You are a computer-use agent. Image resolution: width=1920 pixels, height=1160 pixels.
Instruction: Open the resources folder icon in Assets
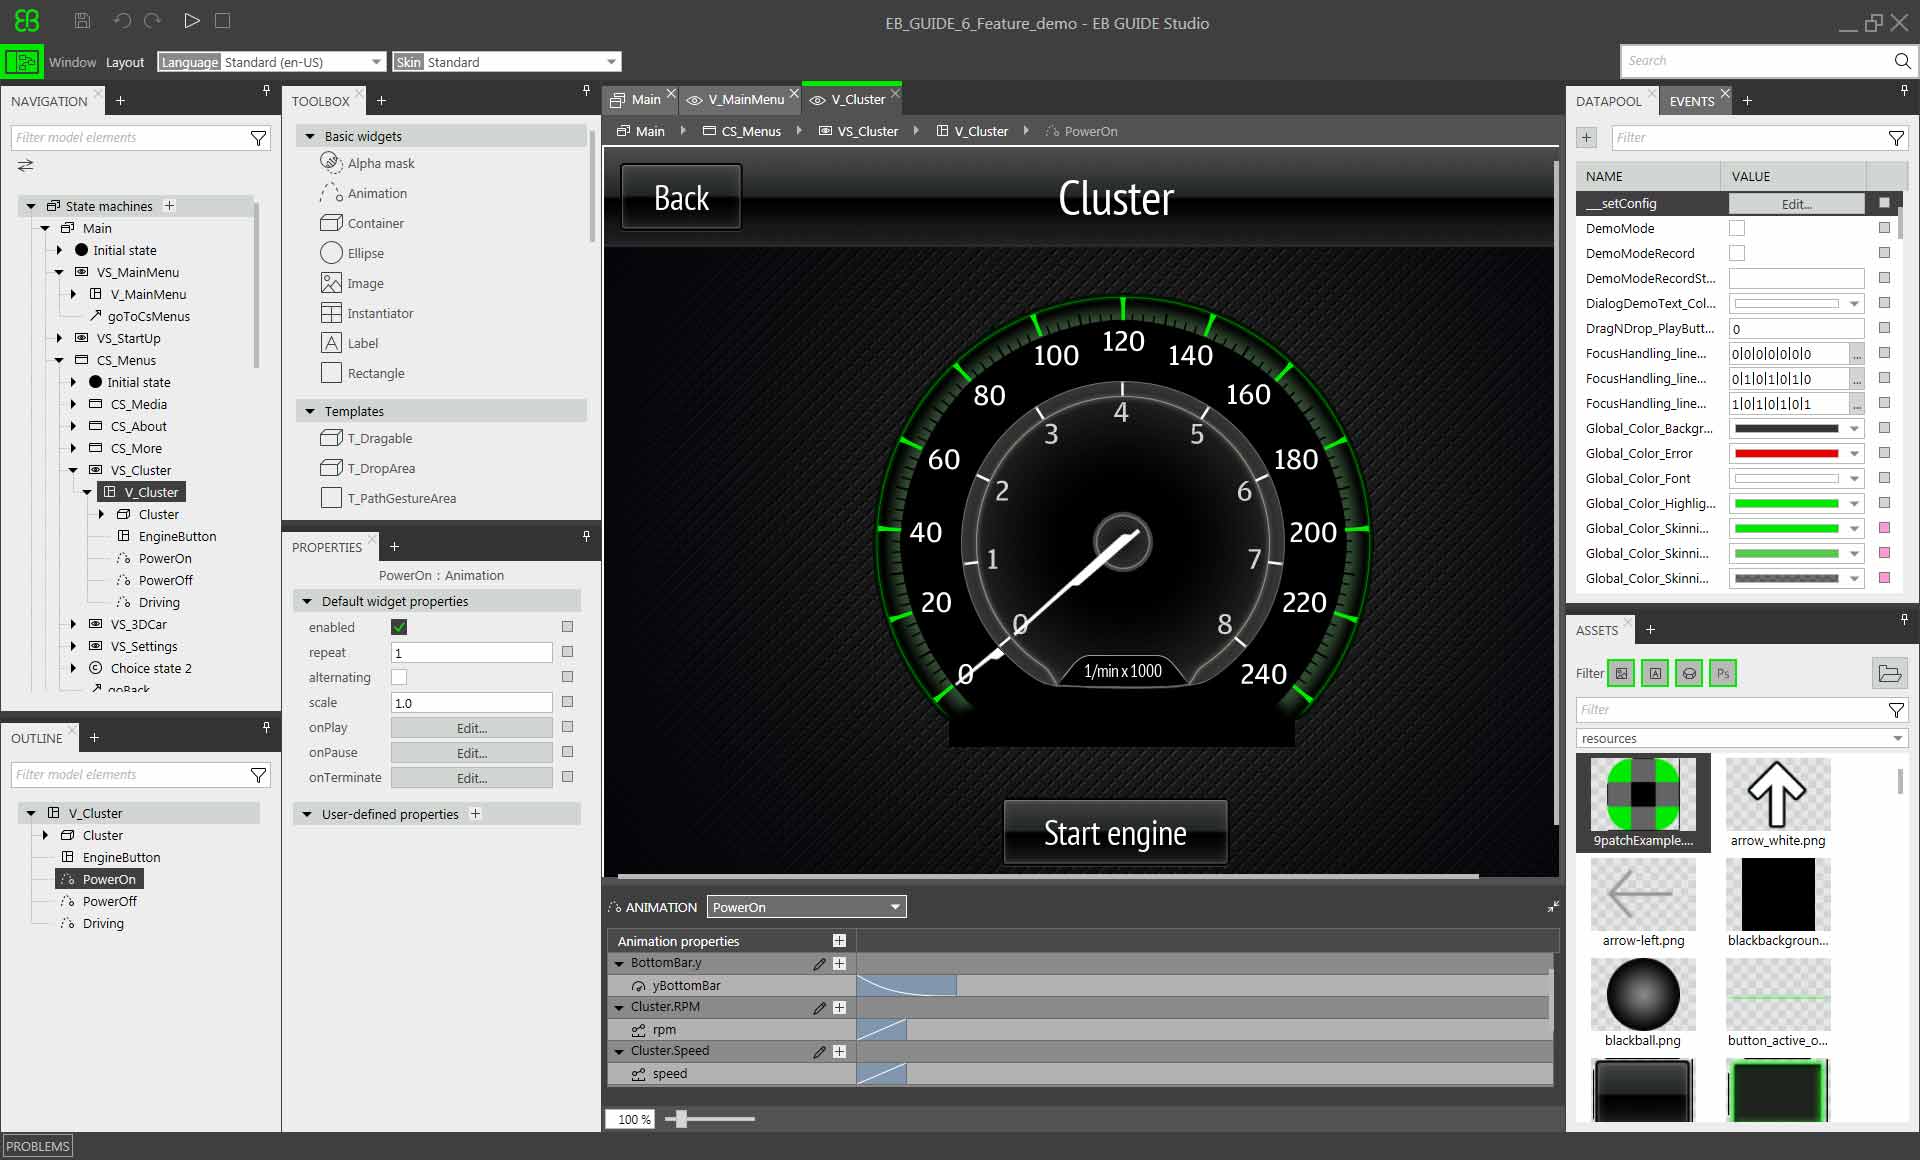1889,674
